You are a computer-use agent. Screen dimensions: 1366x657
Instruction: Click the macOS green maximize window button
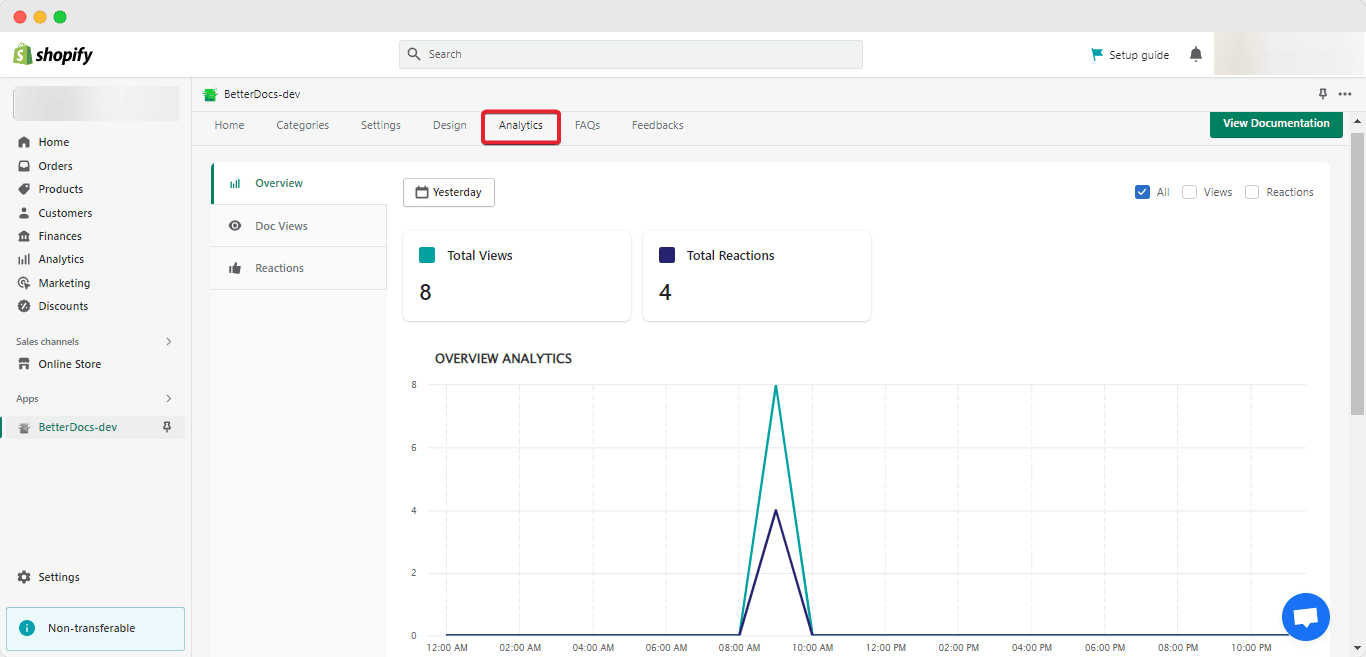(60, 17)
